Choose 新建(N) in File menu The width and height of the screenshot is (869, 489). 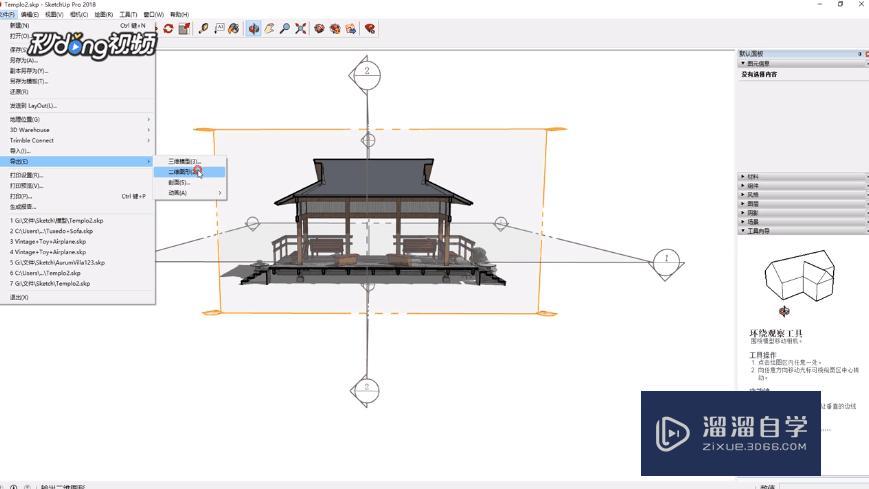coord(78,26)
